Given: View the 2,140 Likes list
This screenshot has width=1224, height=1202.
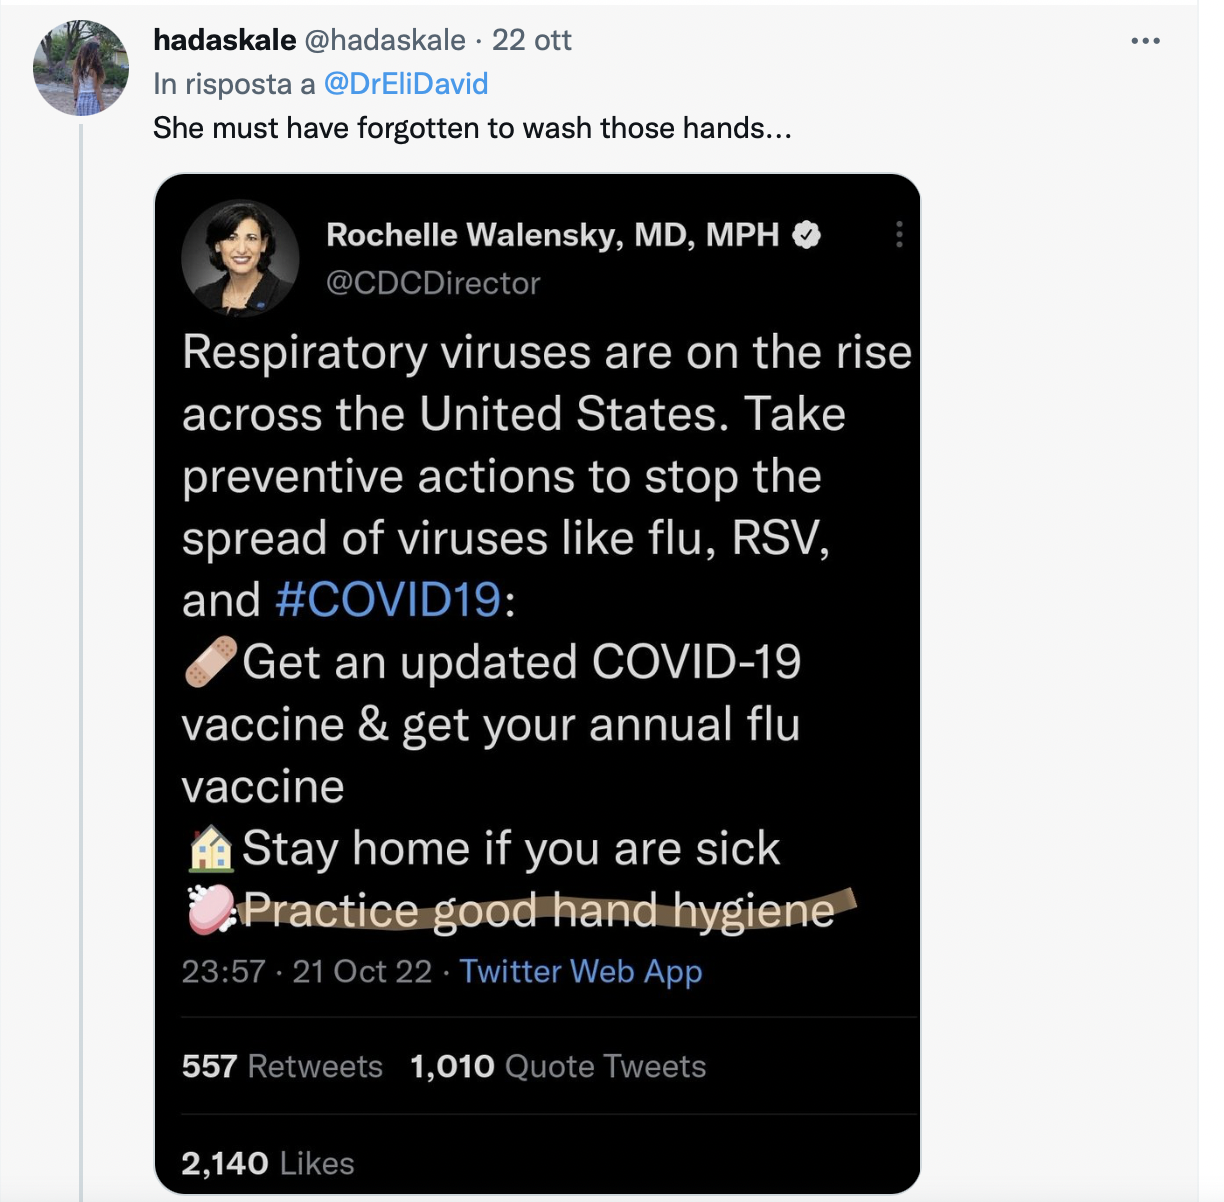Looking at the screenshot, I should coord(268,1164).
